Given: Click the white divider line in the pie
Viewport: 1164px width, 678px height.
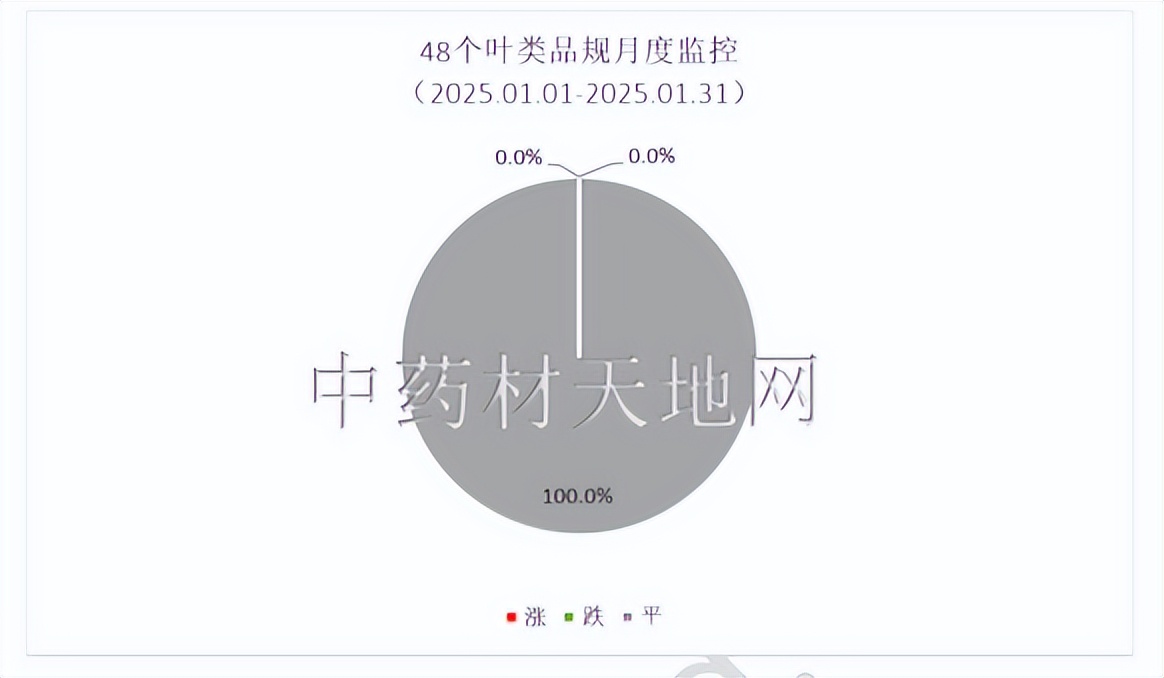Looking at the screenshot, I should [x=579, y=267].
